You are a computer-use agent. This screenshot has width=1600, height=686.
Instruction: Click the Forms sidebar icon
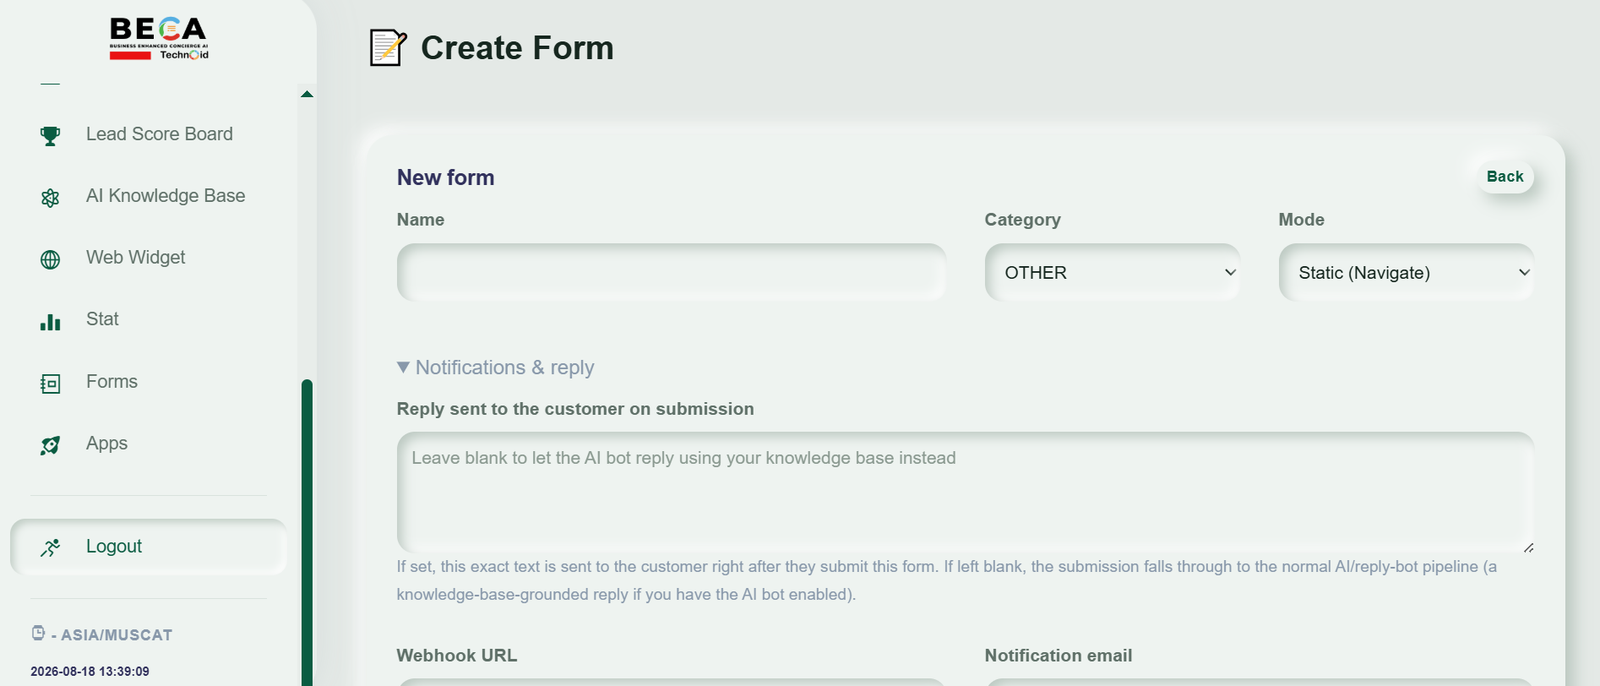(x=50, y=383)
